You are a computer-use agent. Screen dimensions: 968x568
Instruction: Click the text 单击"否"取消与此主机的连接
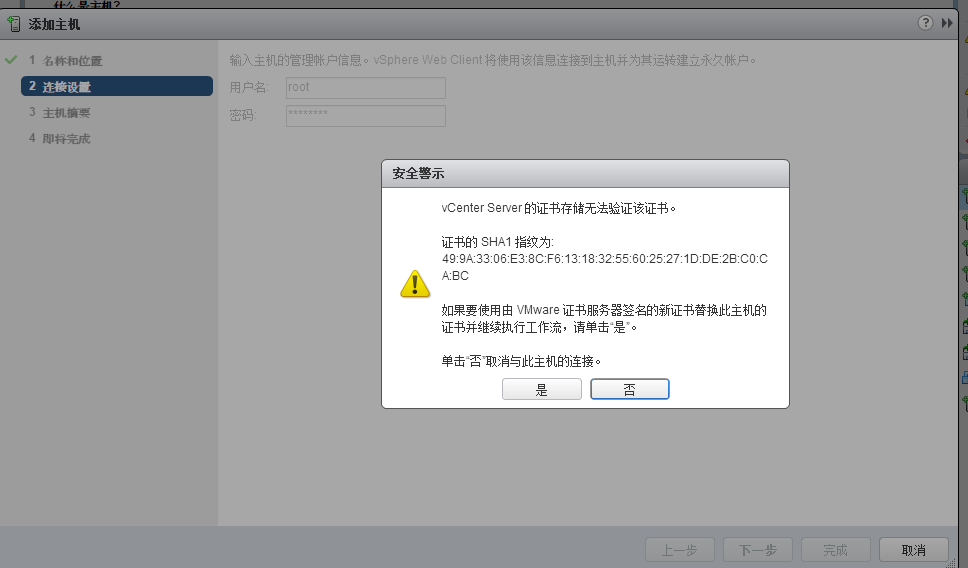(521, 361)
